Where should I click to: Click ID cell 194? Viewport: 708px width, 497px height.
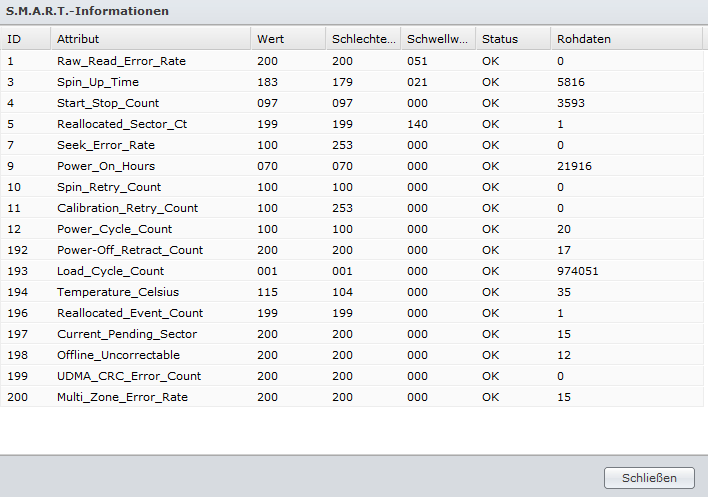(x=18, y=292)
